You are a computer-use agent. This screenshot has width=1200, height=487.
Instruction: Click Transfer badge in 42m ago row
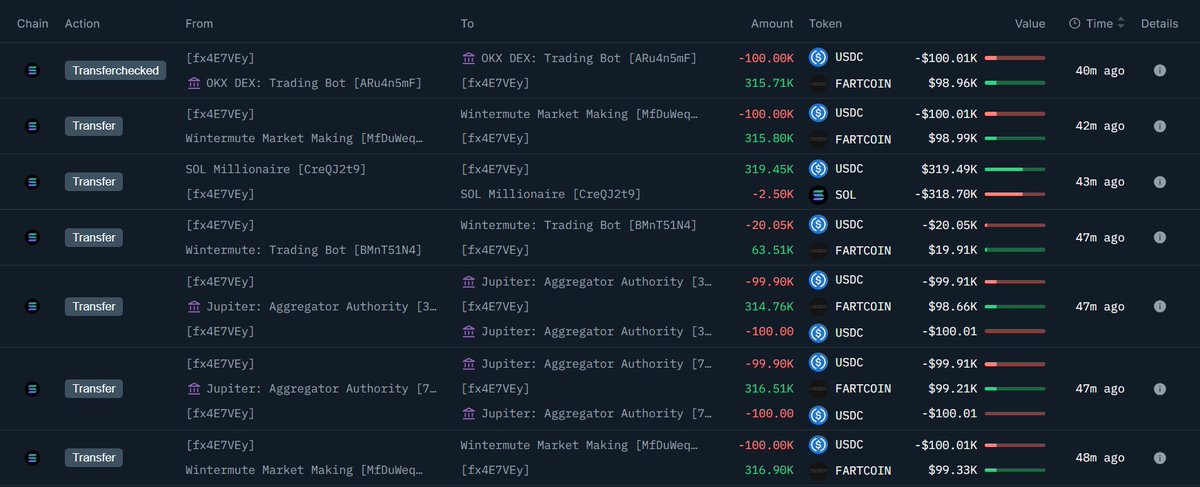point(94,126)
